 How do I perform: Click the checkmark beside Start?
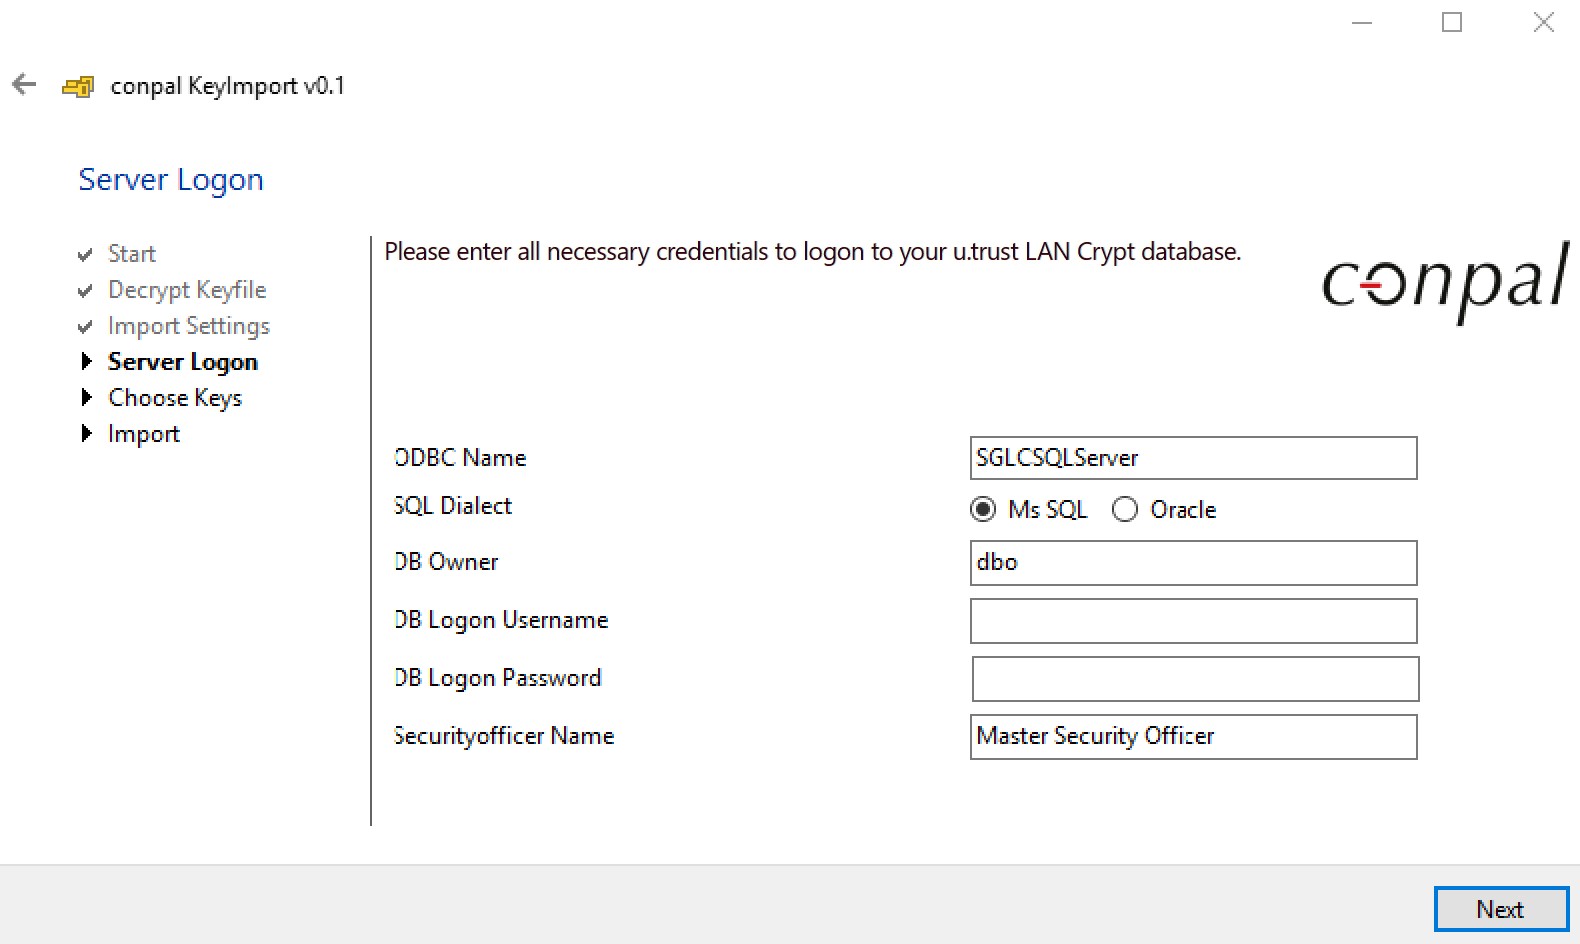tap(85, 255)
